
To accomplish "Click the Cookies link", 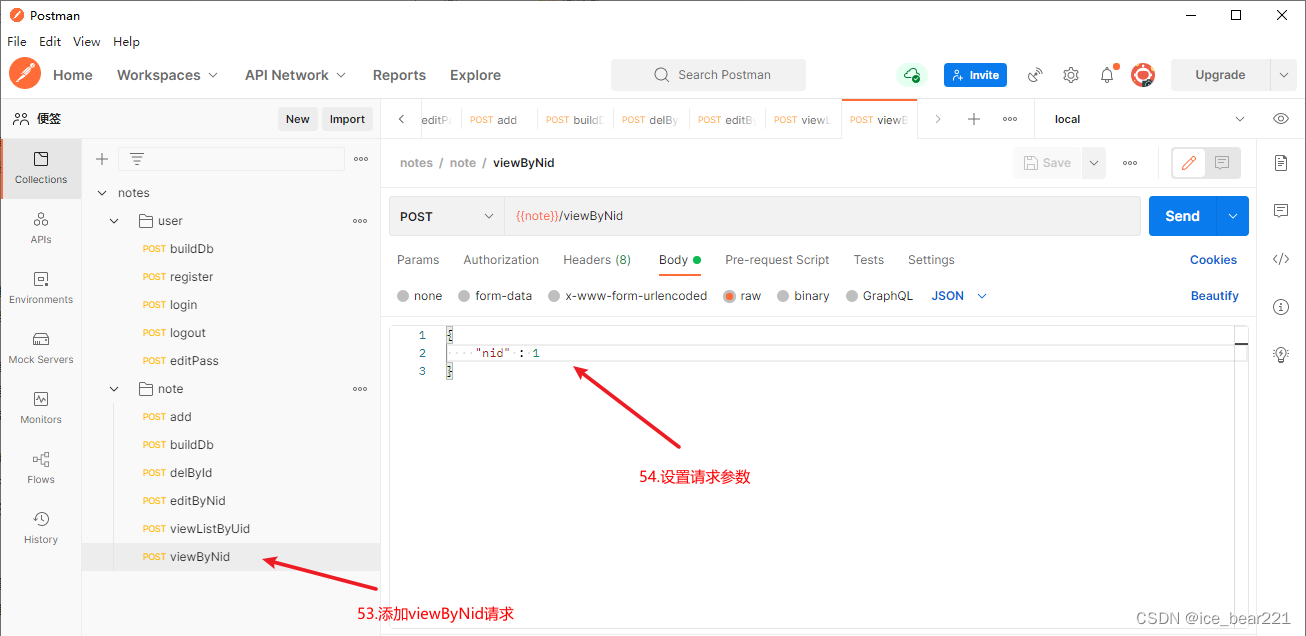I will point(1213,260).
